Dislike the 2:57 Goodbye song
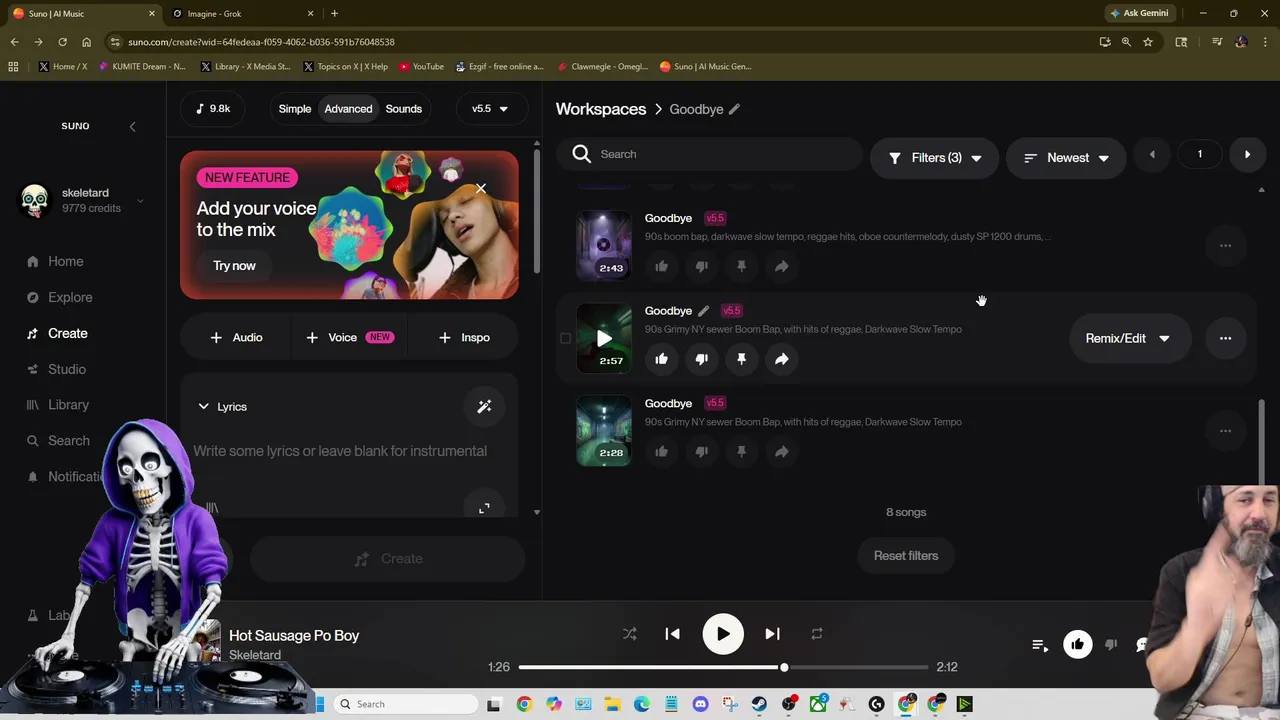1280x720 pixels. tap(701, 359)
